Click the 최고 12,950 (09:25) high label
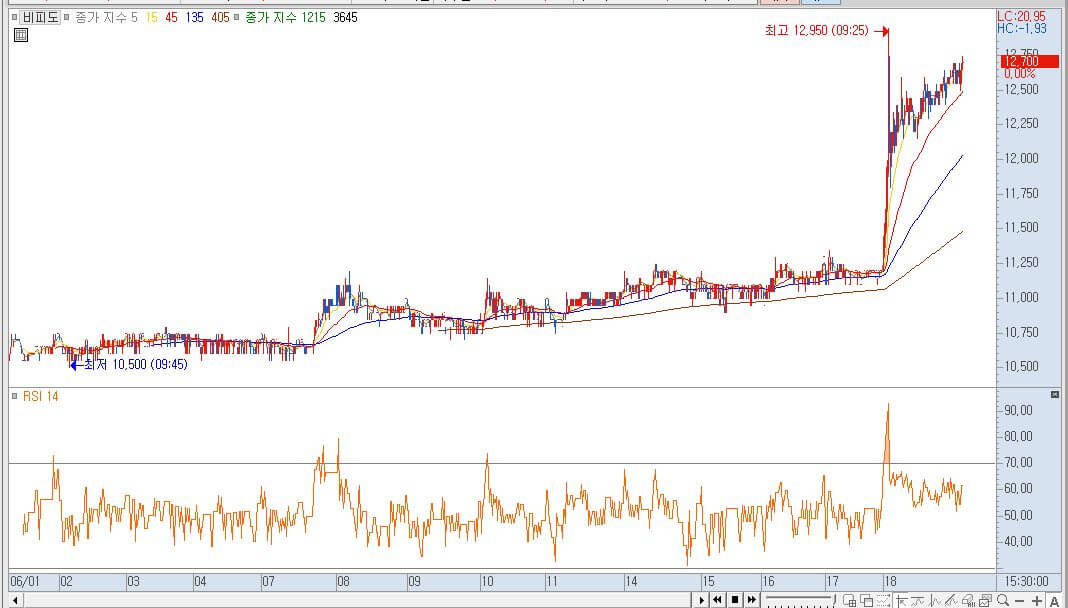The image size is (1068, 608). [x=817, y=31]
